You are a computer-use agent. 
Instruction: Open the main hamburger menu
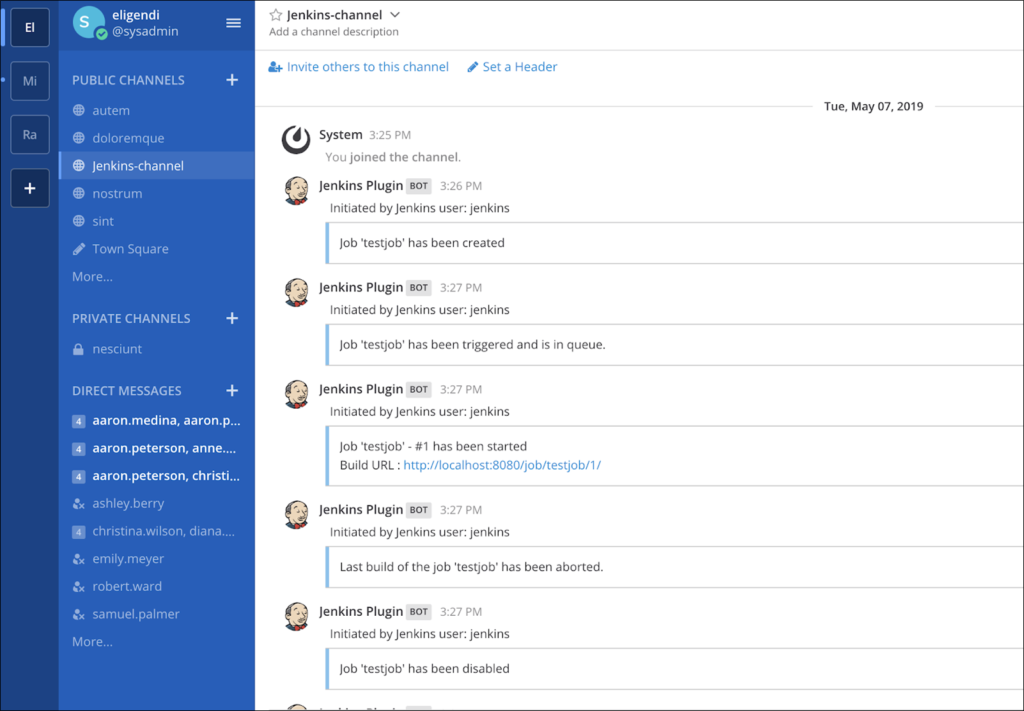click(233, 23)
